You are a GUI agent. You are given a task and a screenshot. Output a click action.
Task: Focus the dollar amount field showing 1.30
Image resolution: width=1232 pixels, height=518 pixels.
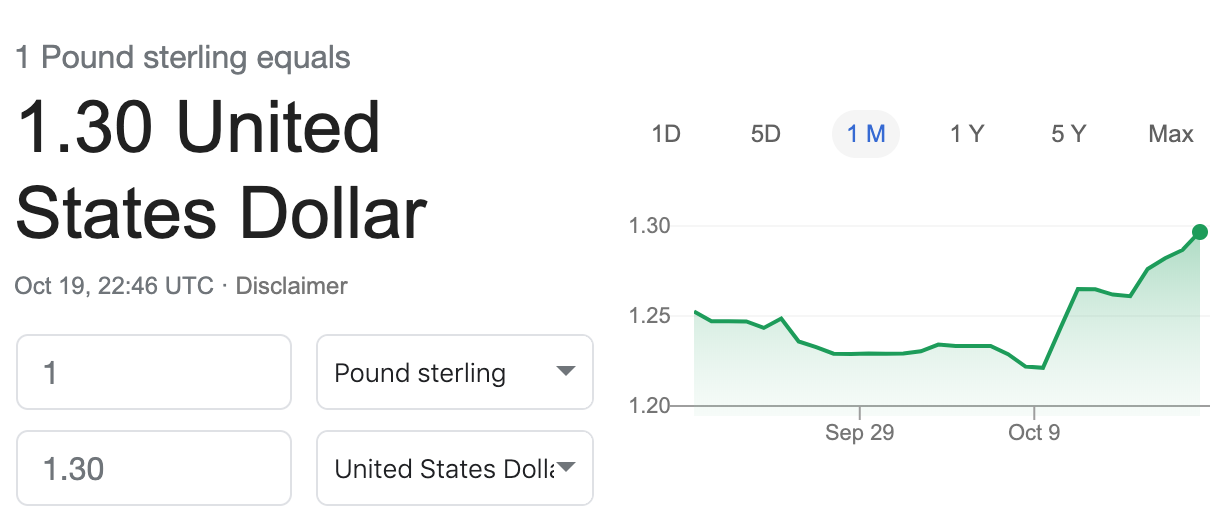pos(154,468)
